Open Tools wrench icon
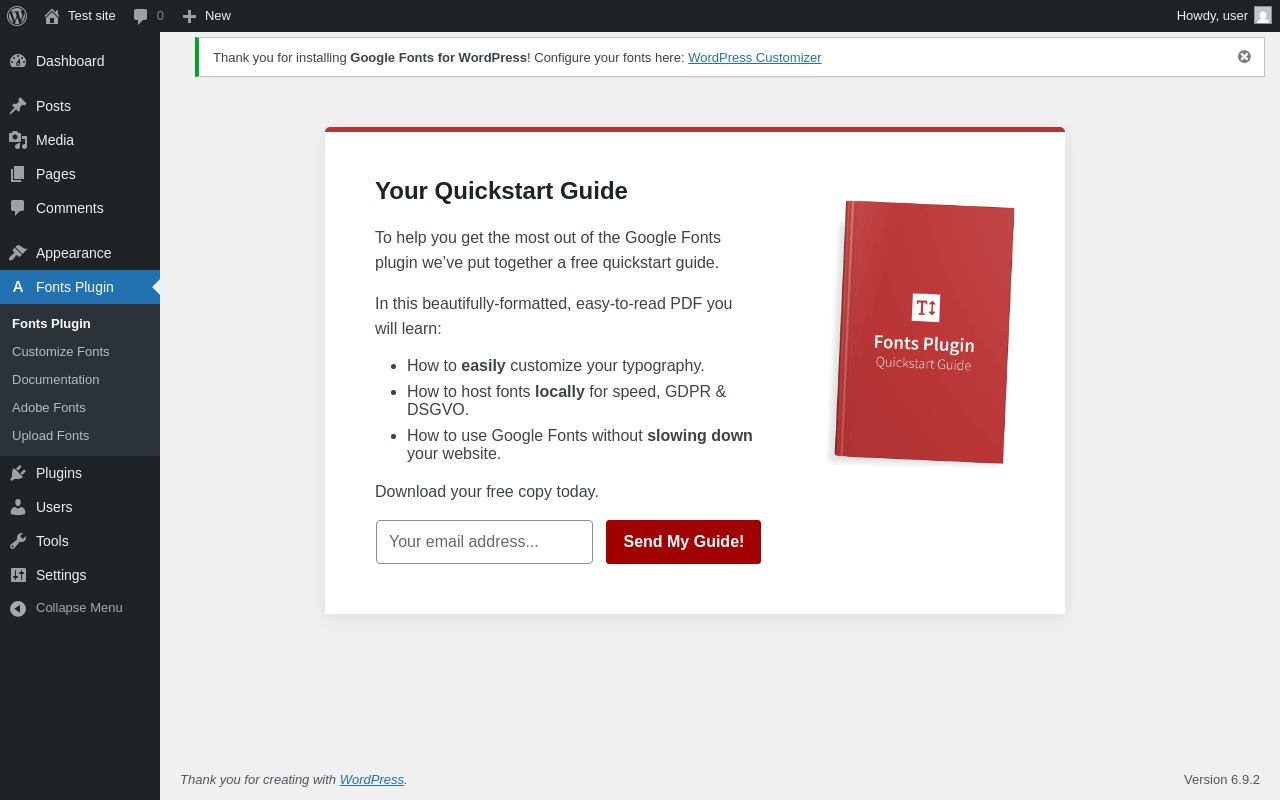The height and width of the screenshot is (800, 1280). (x=18, y=541)
